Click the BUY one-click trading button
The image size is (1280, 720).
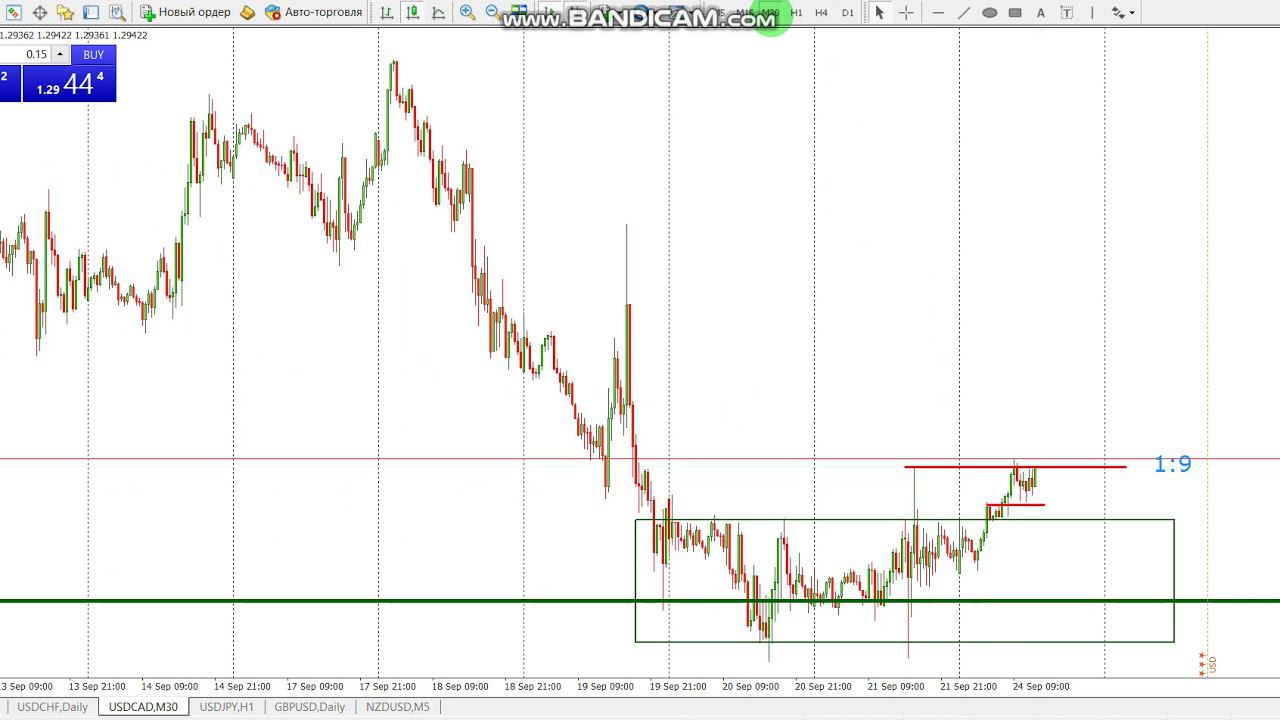93,55
